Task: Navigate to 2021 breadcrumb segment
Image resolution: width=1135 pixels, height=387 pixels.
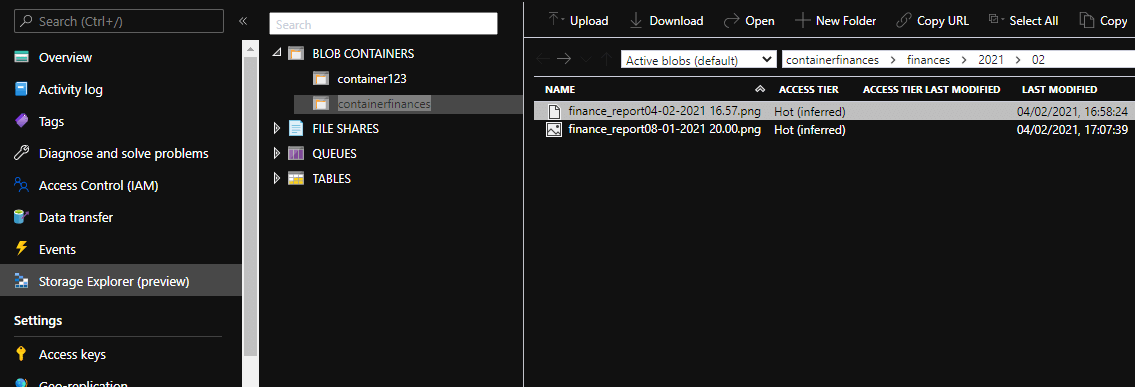Action: click(990, 60)
